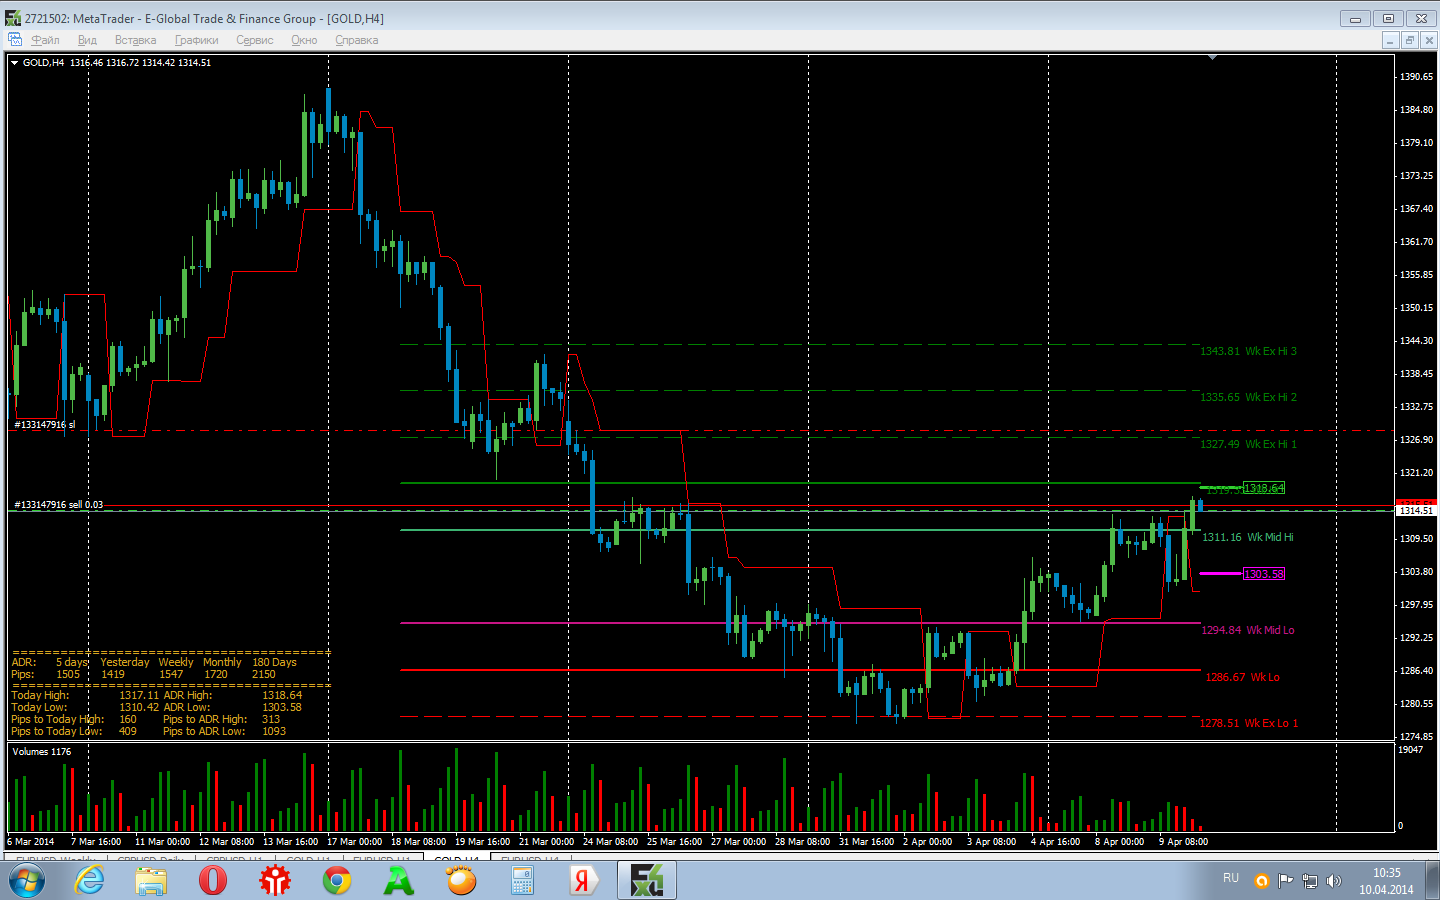Click the 1327.49 Wk Ex Hi 1 label

click(x=1248, y=444)
